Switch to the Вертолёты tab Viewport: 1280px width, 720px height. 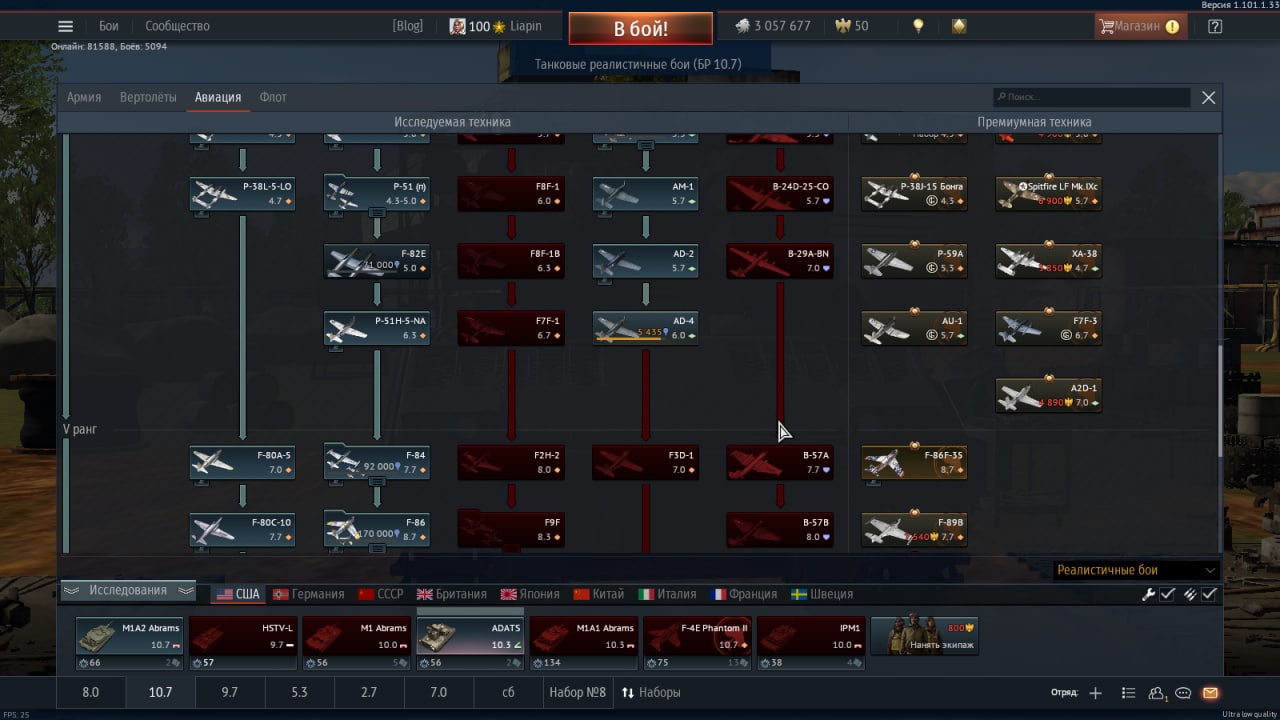(148, 97)
